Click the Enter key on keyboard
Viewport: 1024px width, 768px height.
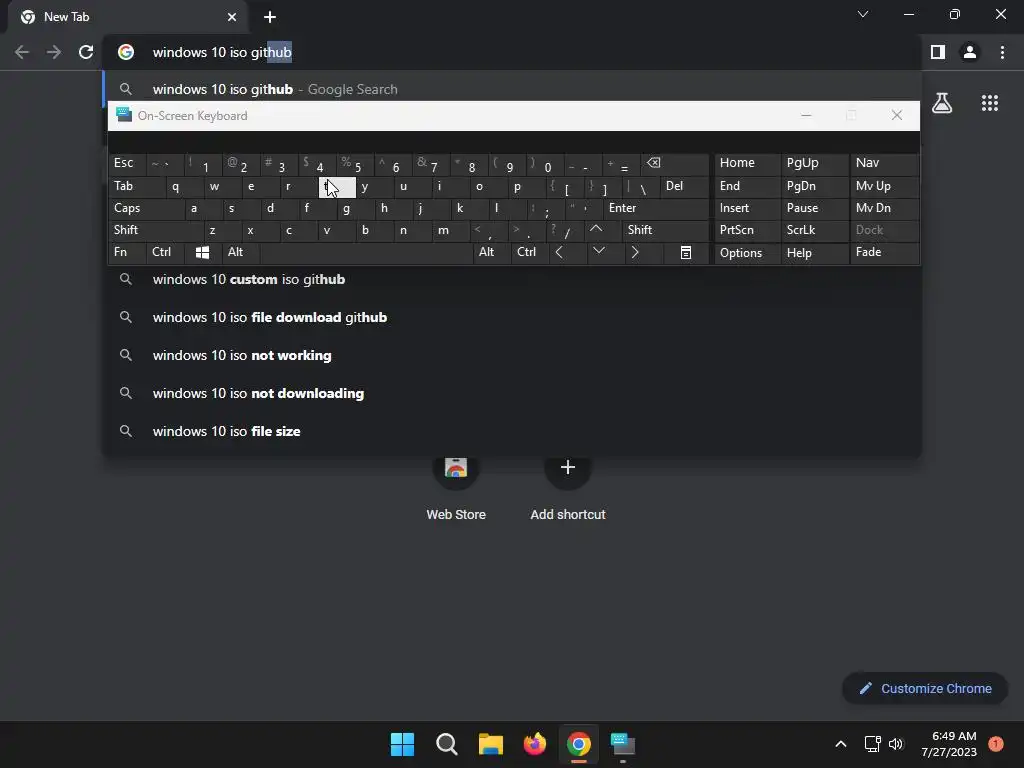[656, 208]
